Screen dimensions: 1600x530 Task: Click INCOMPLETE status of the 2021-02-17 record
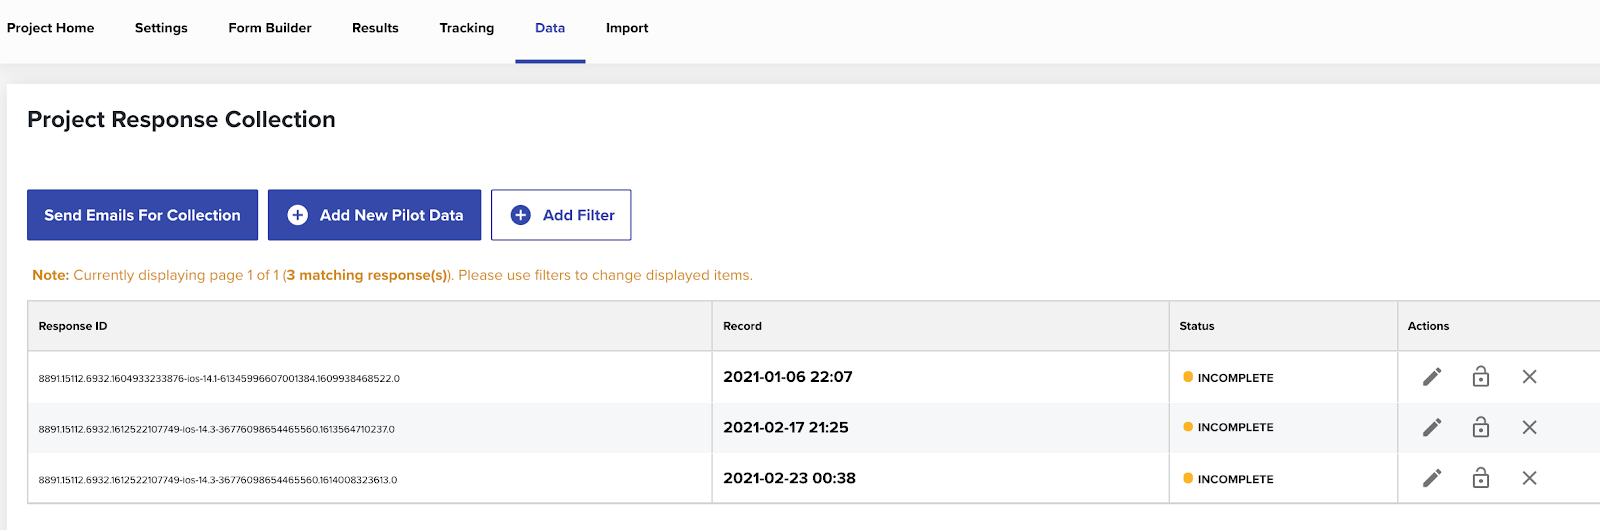point(1228,427)
